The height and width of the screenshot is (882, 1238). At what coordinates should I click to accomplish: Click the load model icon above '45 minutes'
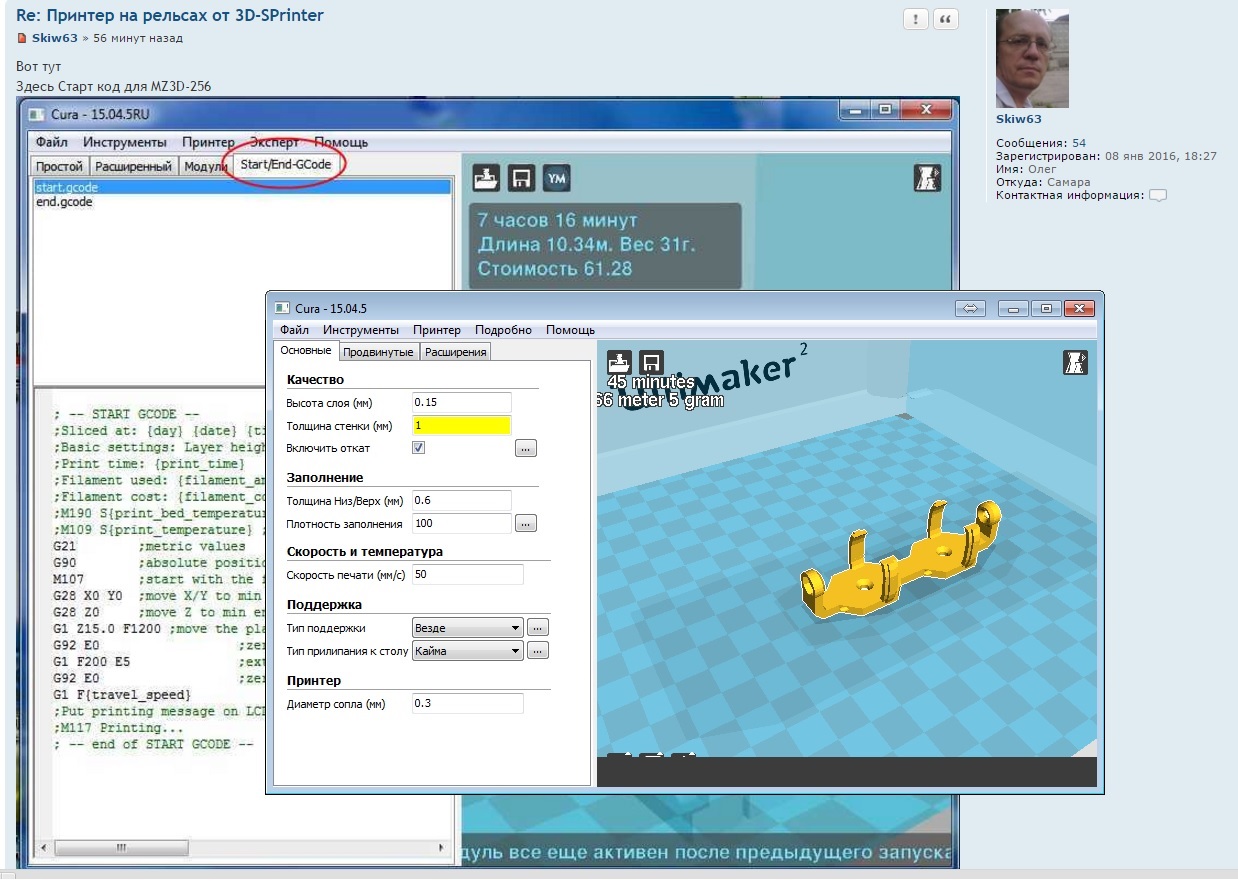coord(620,363)
